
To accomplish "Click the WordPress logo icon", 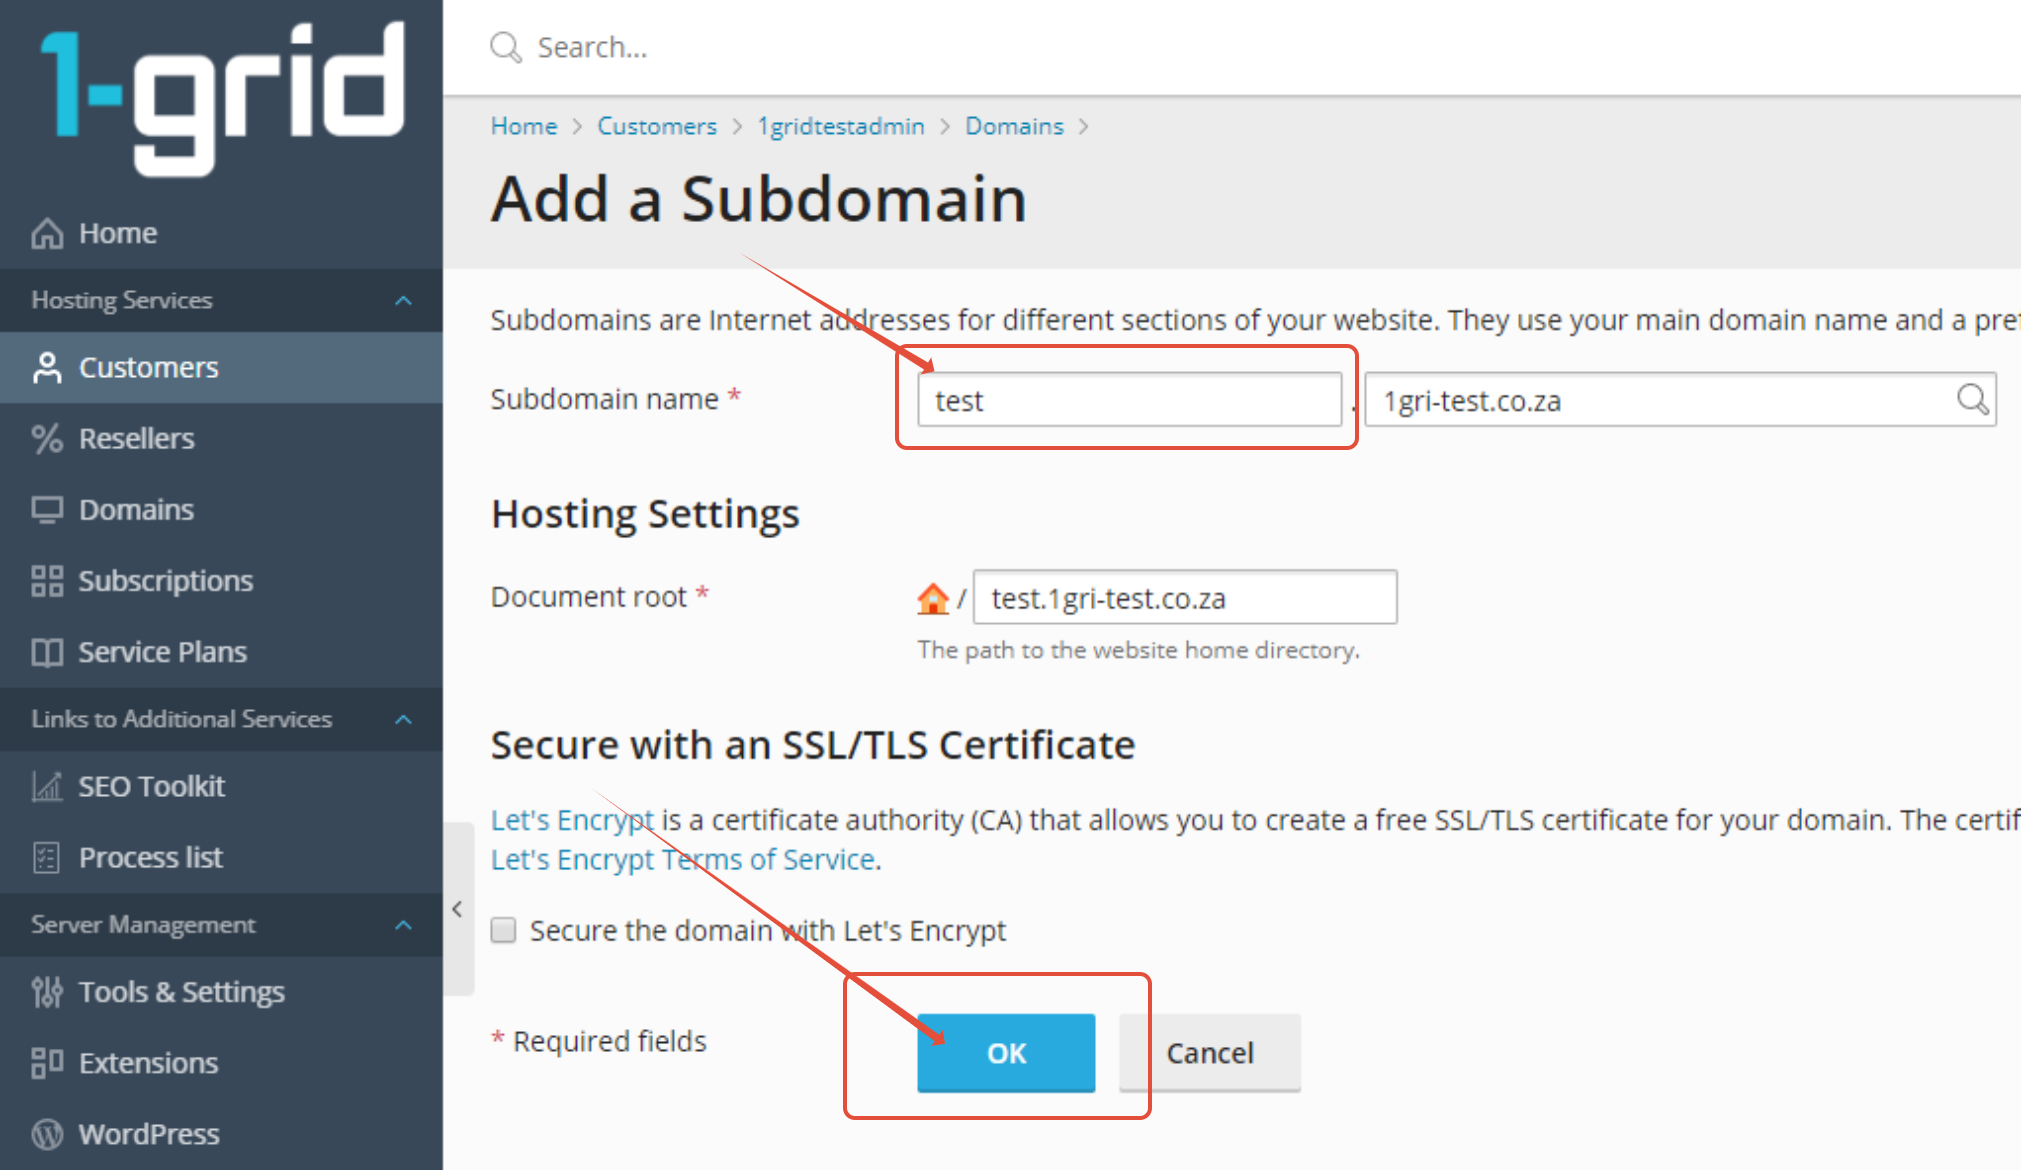I will click(47, 1134).
